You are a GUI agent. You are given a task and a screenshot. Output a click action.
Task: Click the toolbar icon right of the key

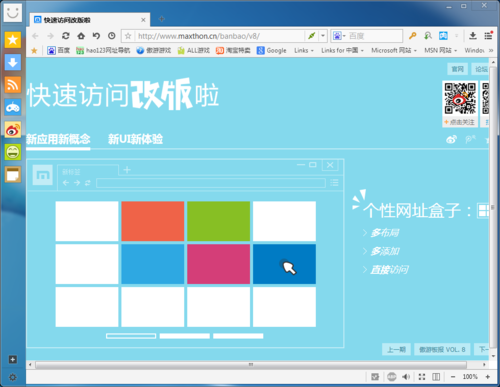point(428,36)
